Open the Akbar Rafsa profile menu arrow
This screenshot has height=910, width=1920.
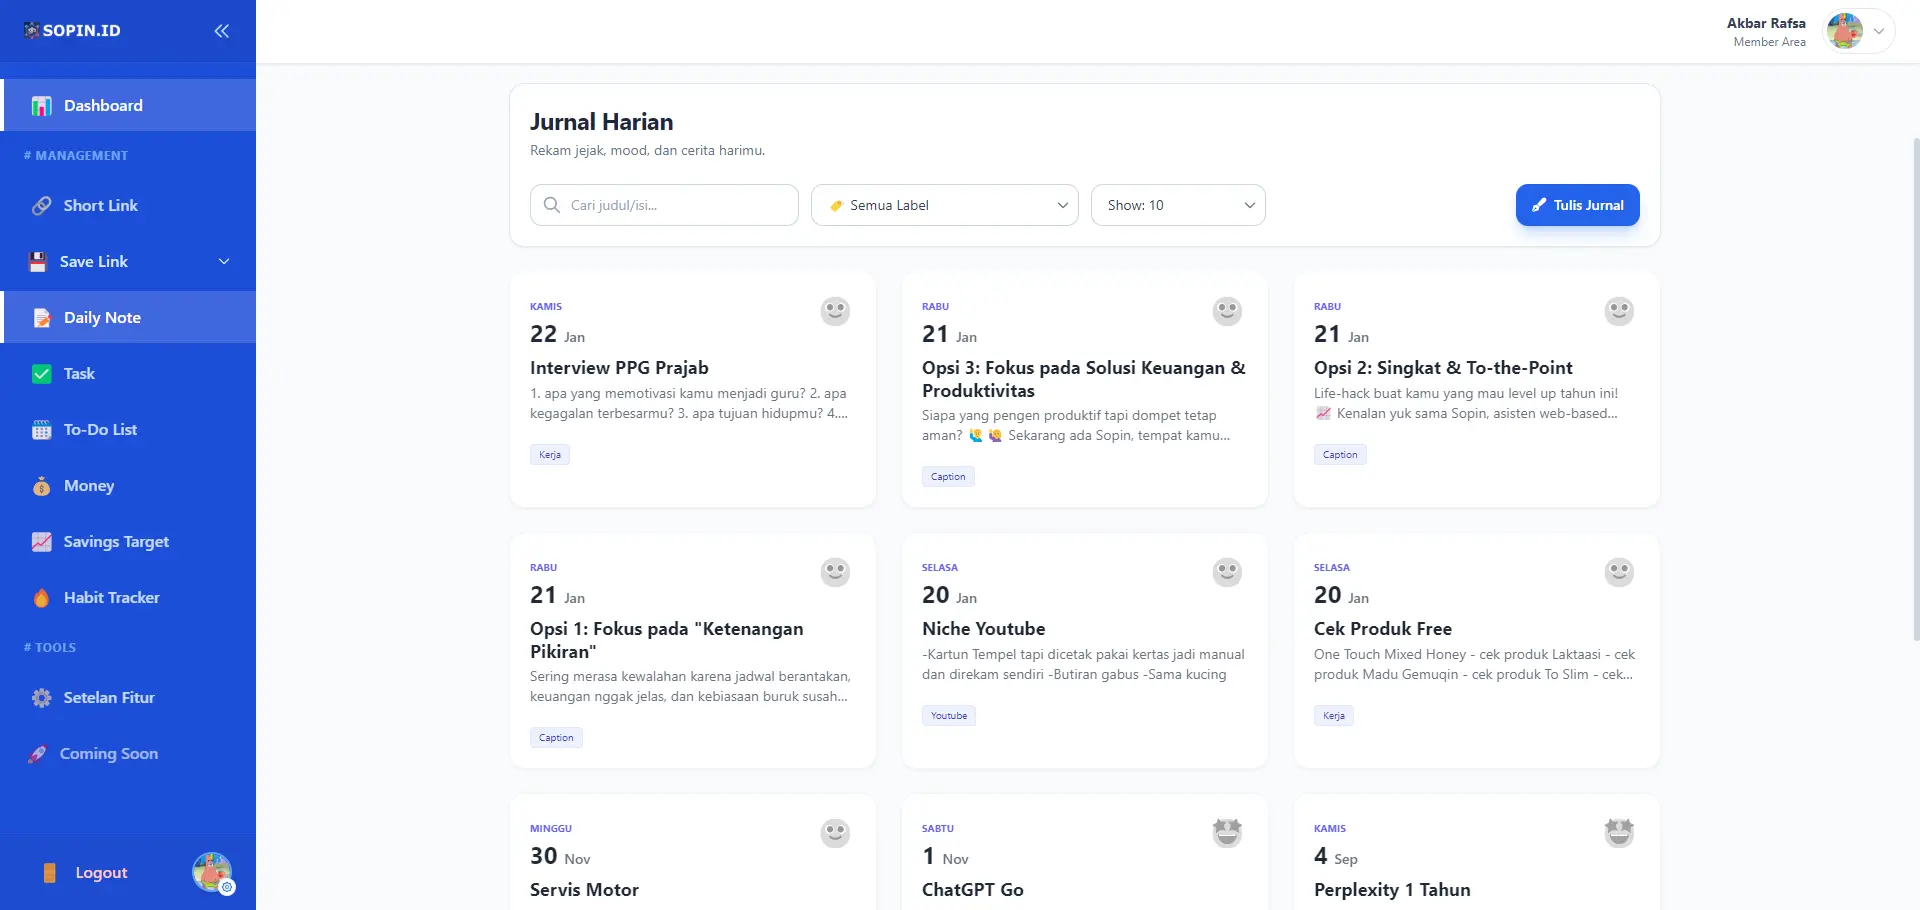[1879, 31]
